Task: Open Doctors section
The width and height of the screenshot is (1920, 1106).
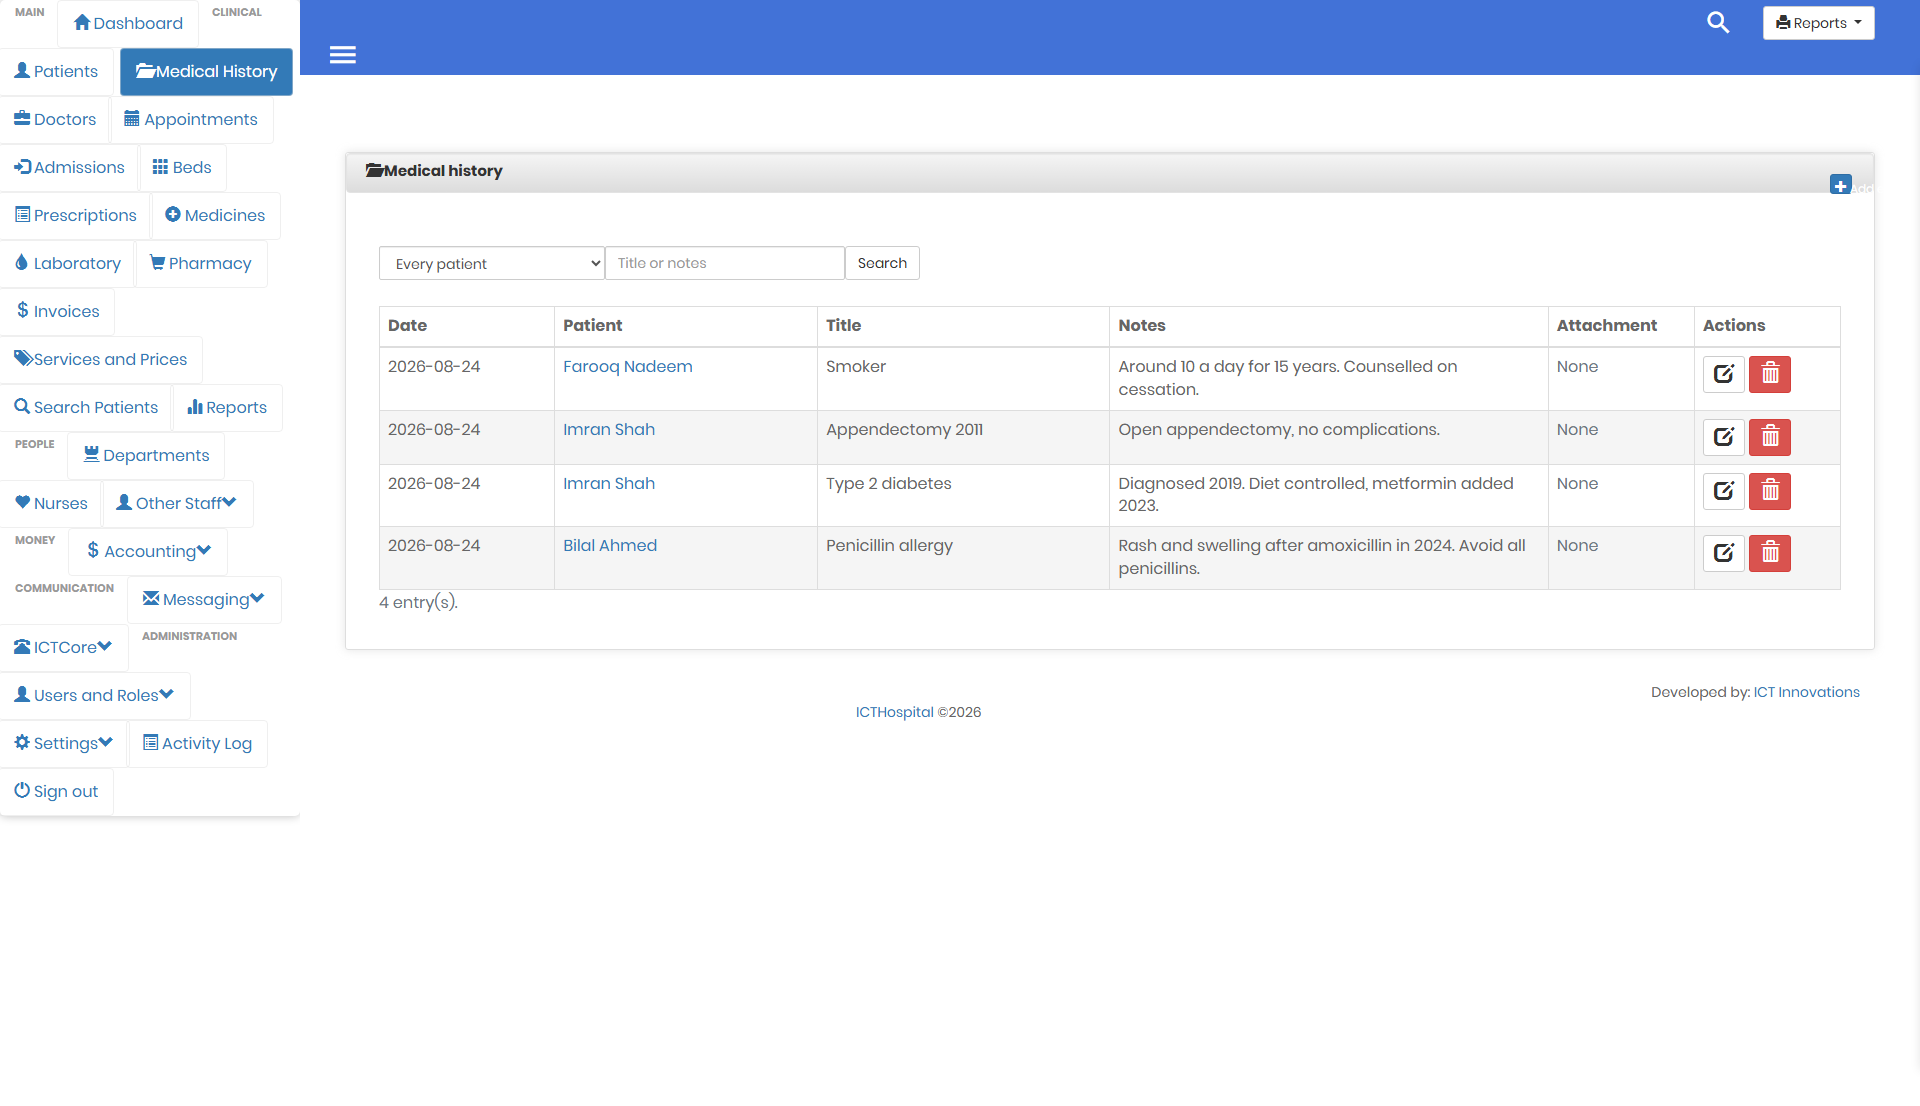Action: [x=55, y=119]
